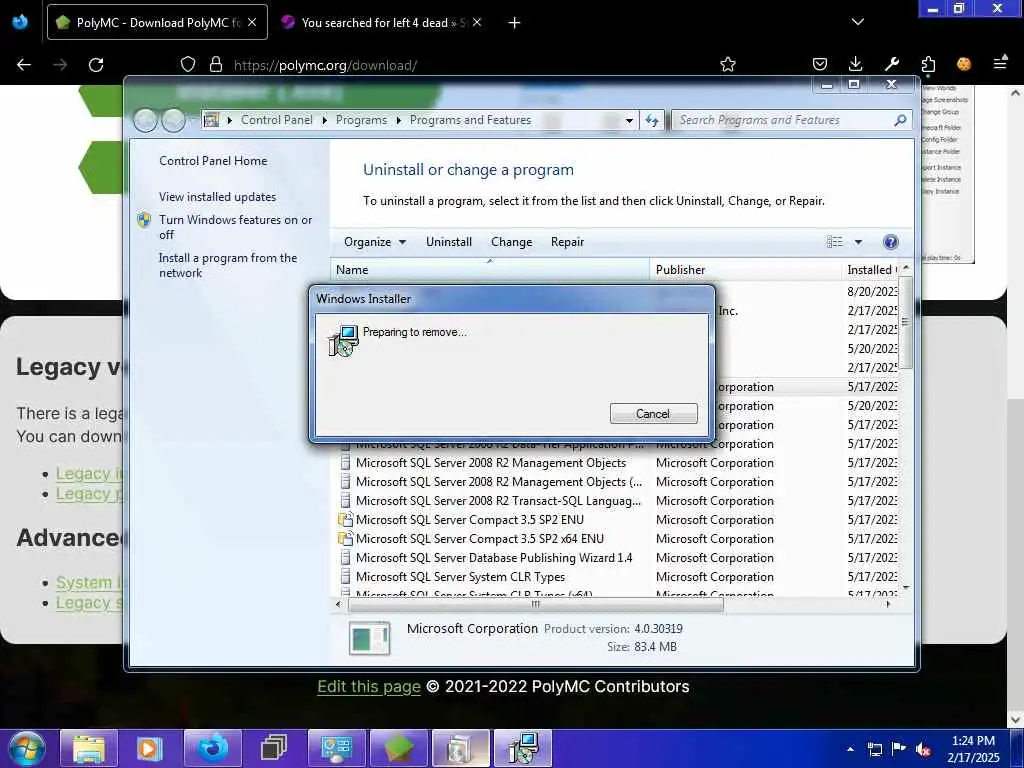The image size is (1024, 768).
Task: Click the muted volume tray icon
Action: click(x=923, y=749)
